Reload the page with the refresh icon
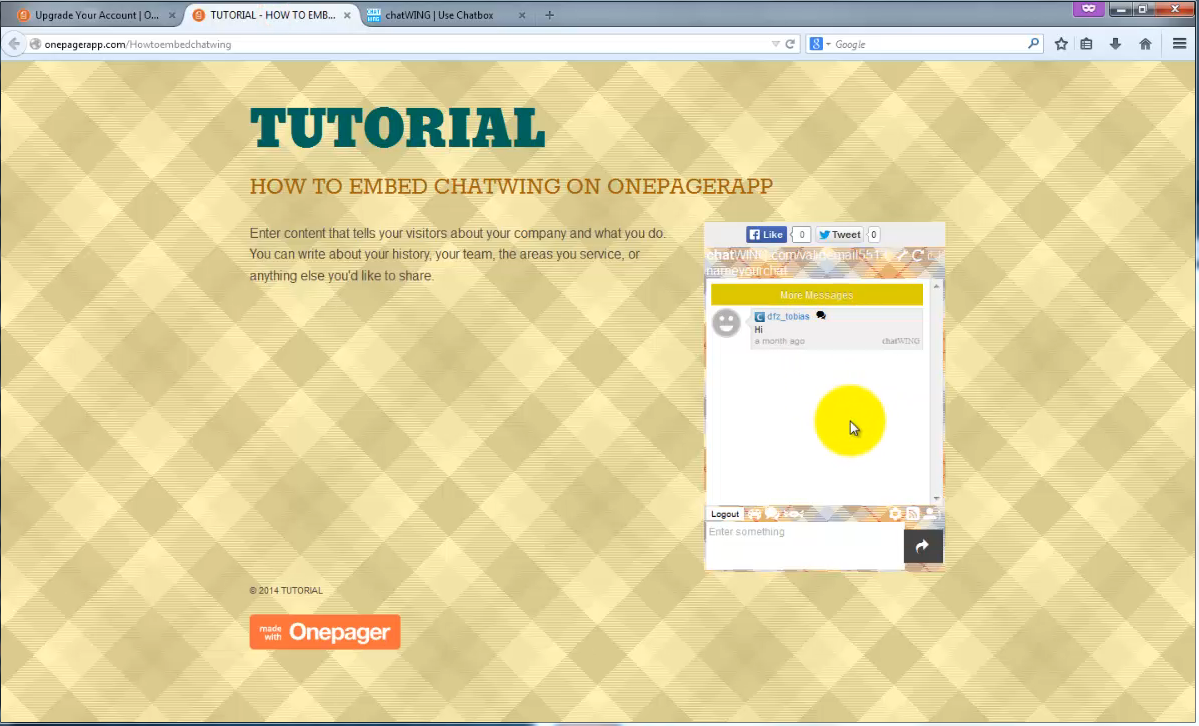Viewport: 1199px width, 726px height. click(x=790, y=44)
